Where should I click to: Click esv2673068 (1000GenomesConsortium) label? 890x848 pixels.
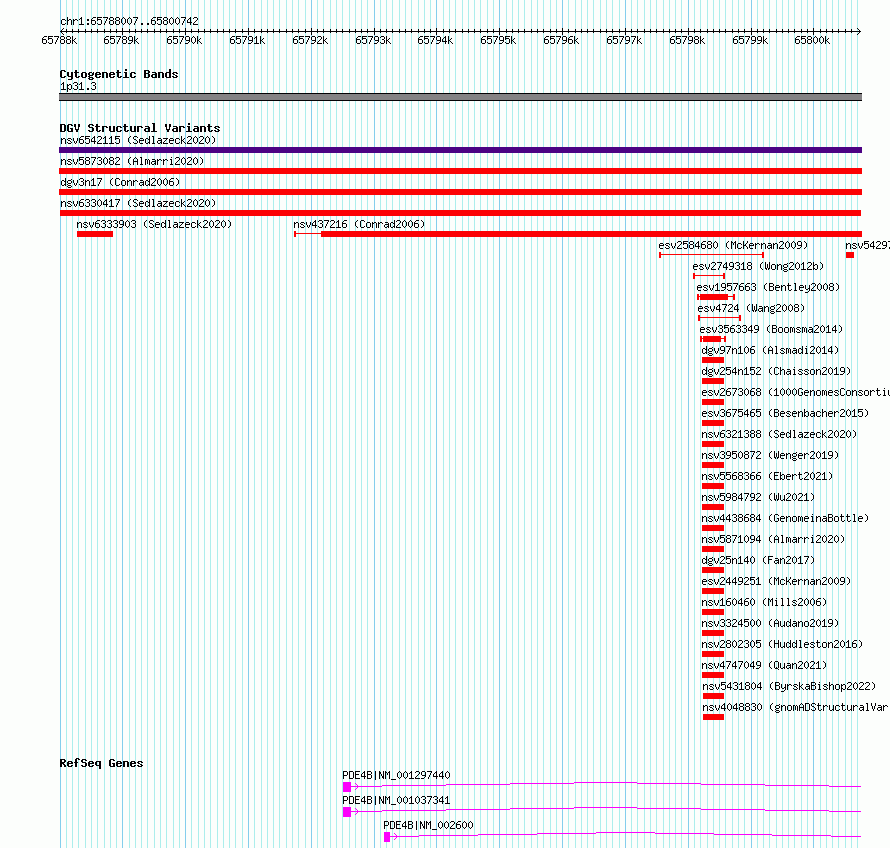click(795, 392)
